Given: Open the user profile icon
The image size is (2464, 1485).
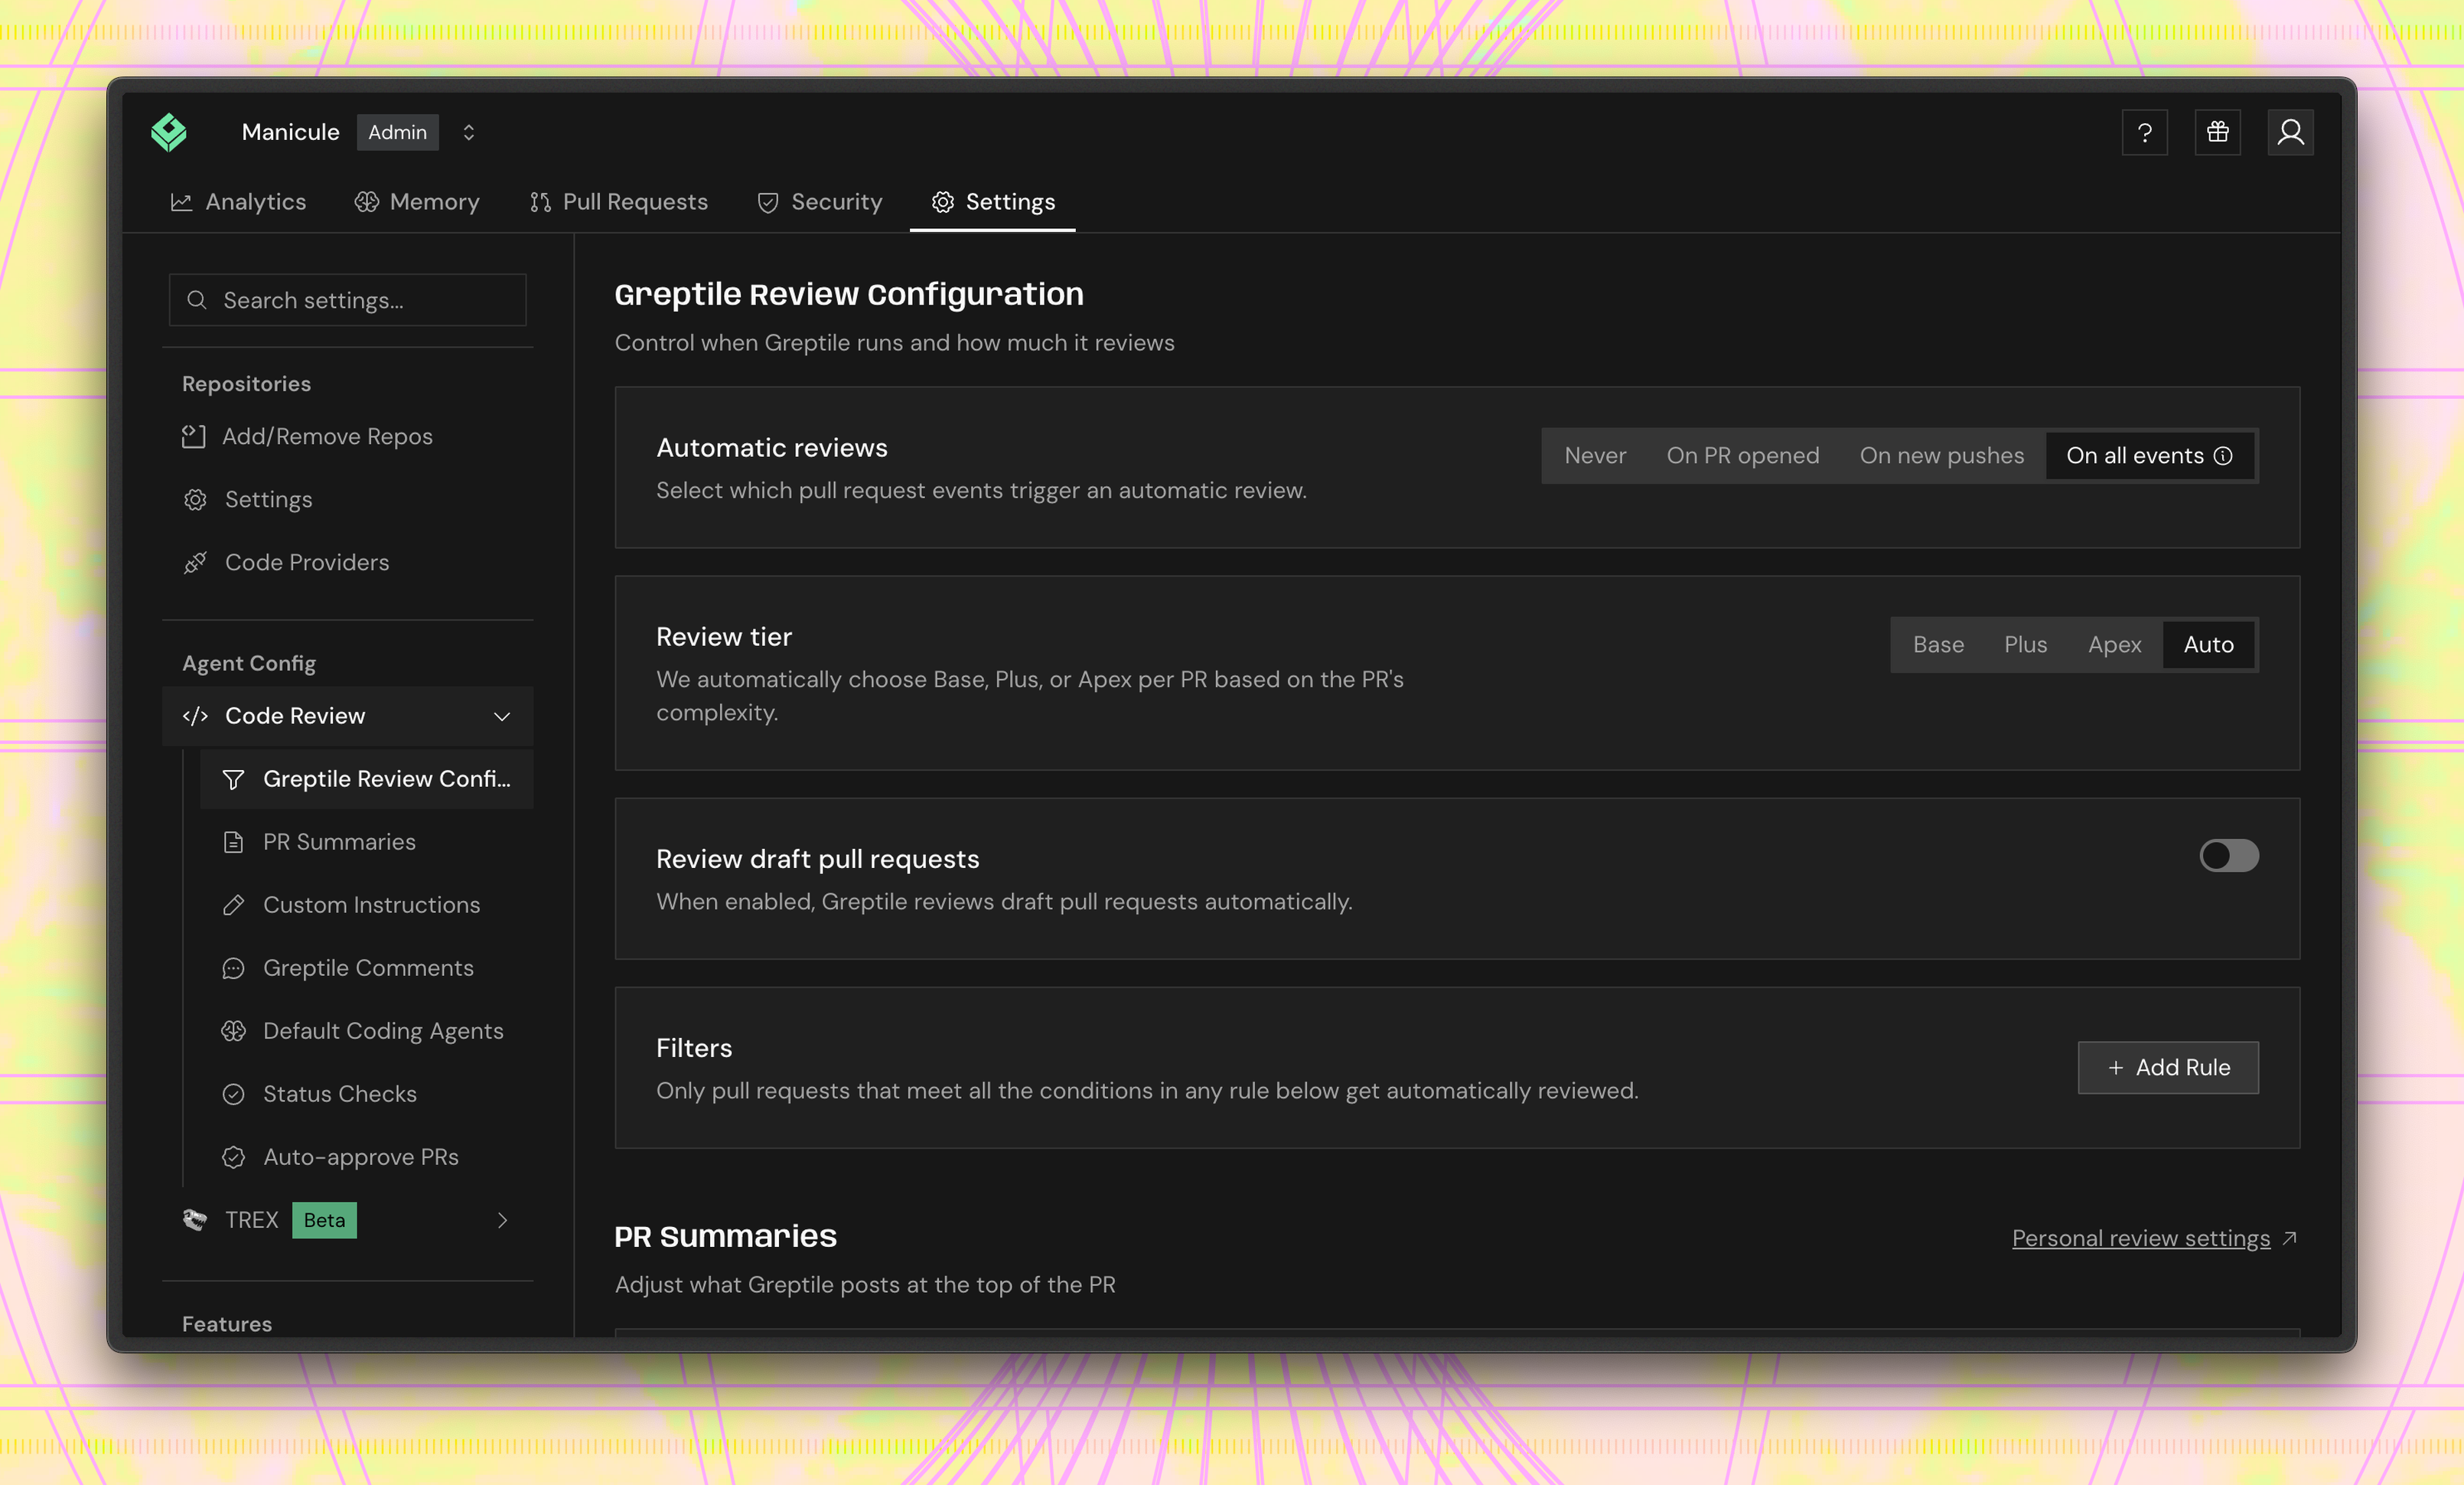Looking at the screenshot, I should tap(2290, 132).
